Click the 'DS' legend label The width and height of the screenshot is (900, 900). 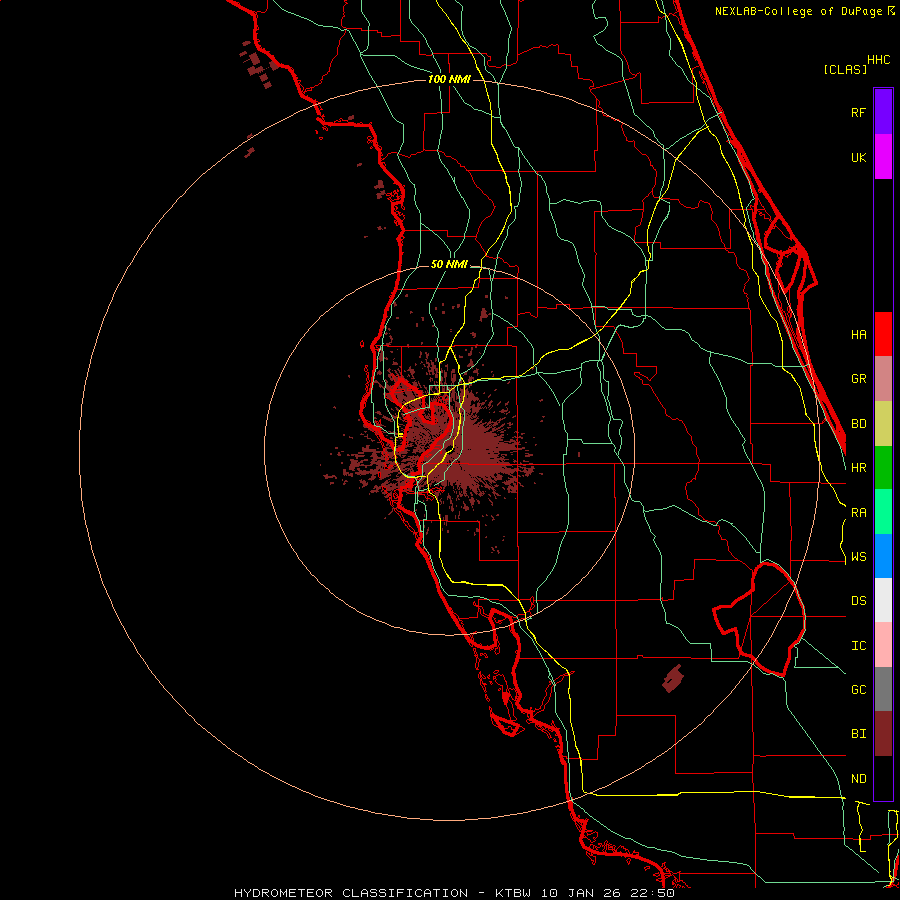(x=859, y=601)
